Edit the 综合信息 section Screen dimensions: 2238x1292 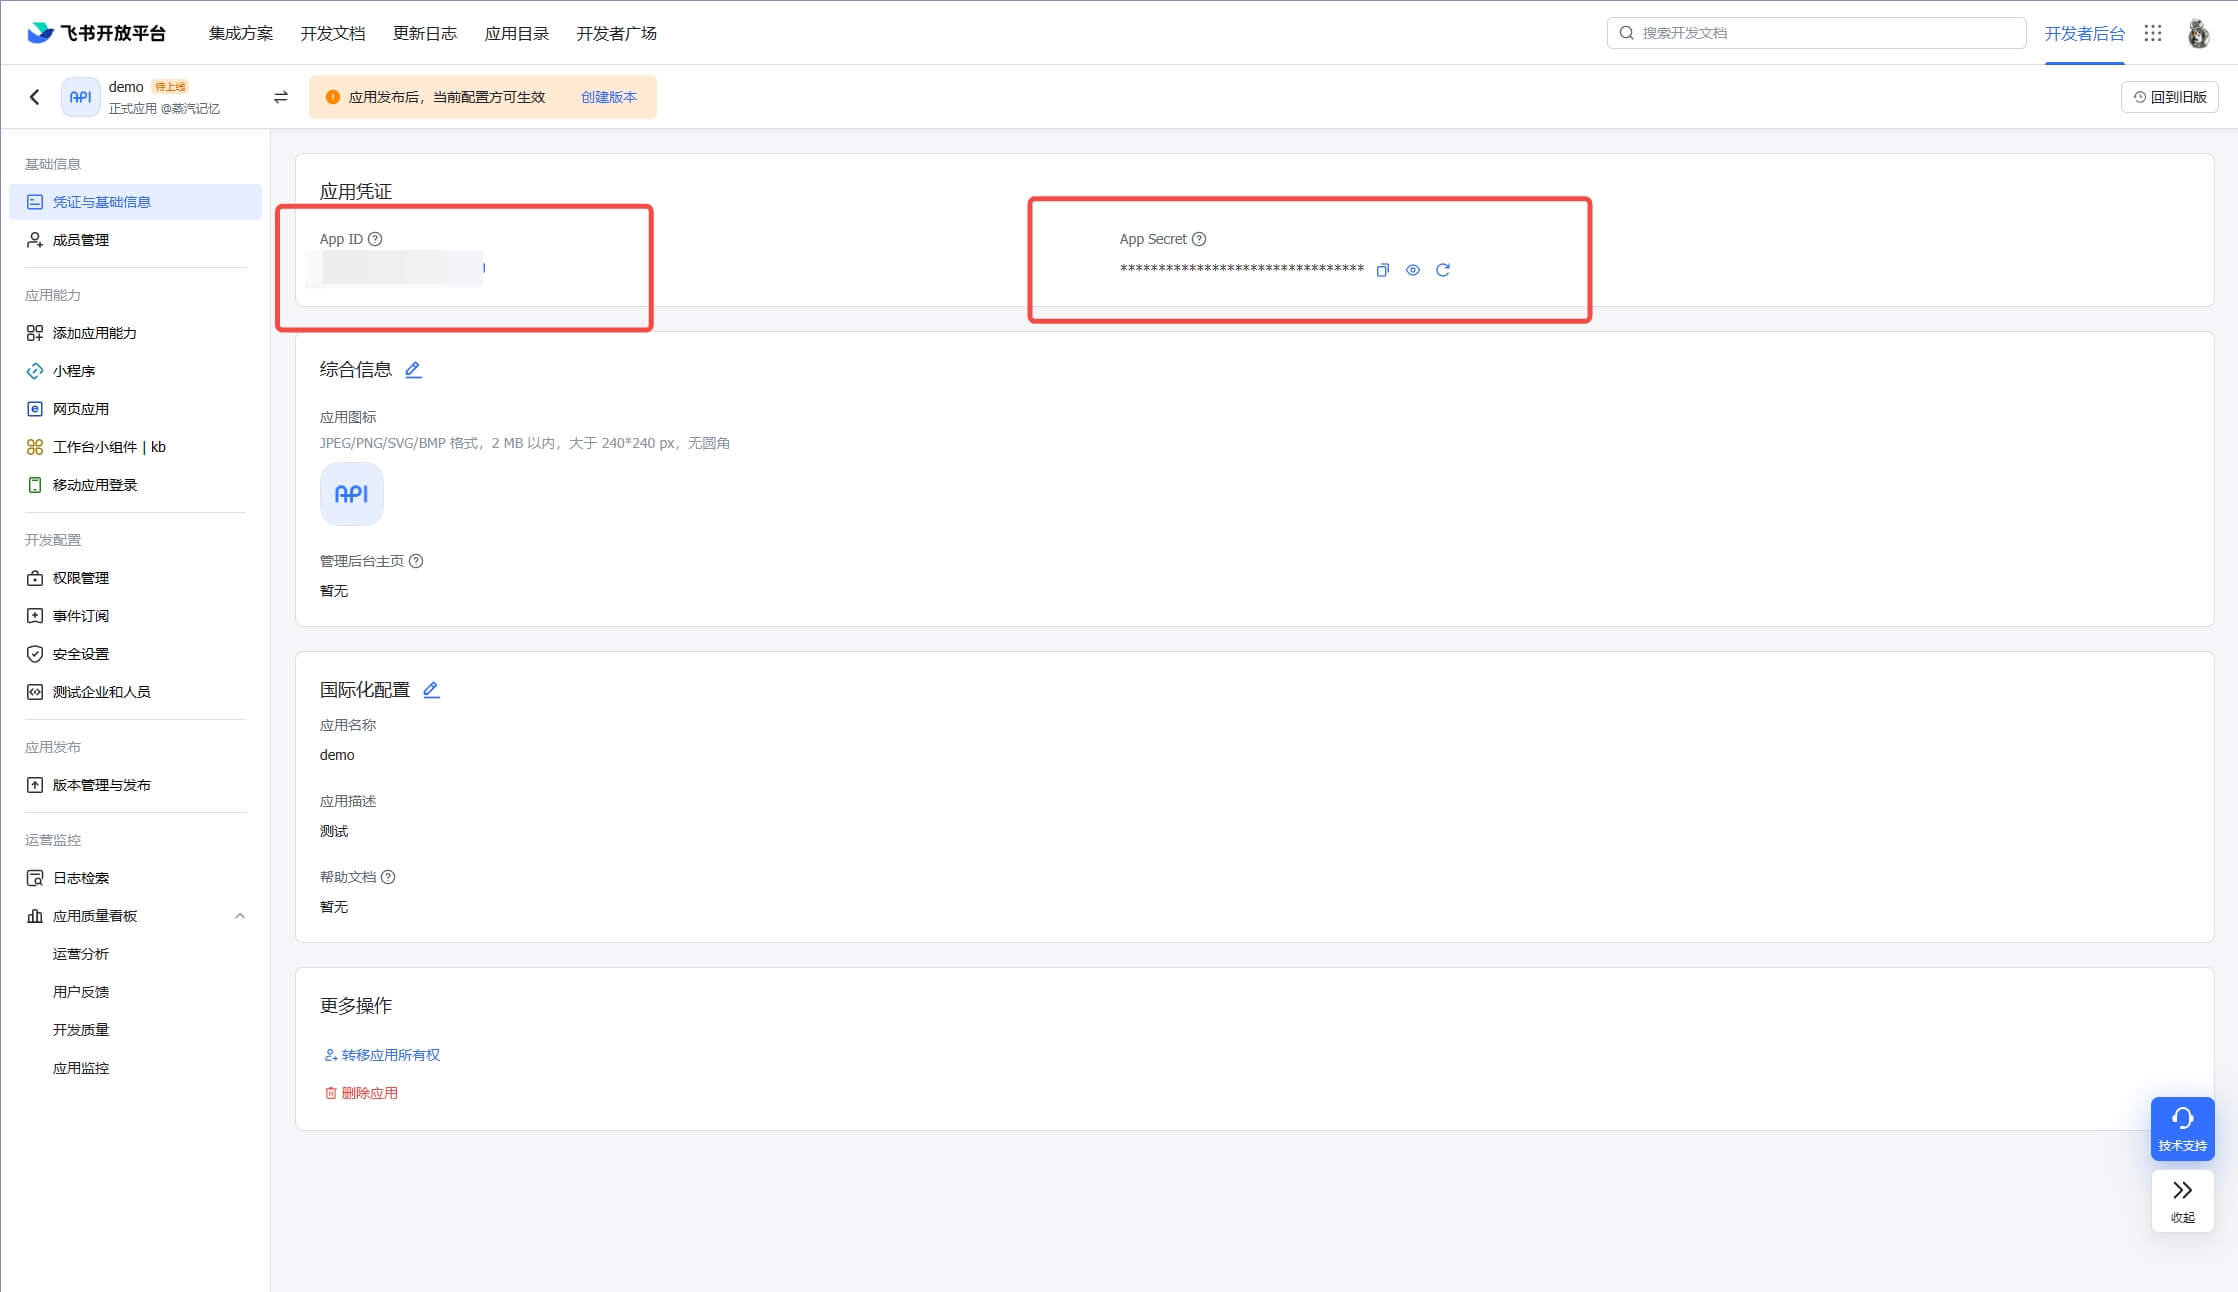coord(413,370)
